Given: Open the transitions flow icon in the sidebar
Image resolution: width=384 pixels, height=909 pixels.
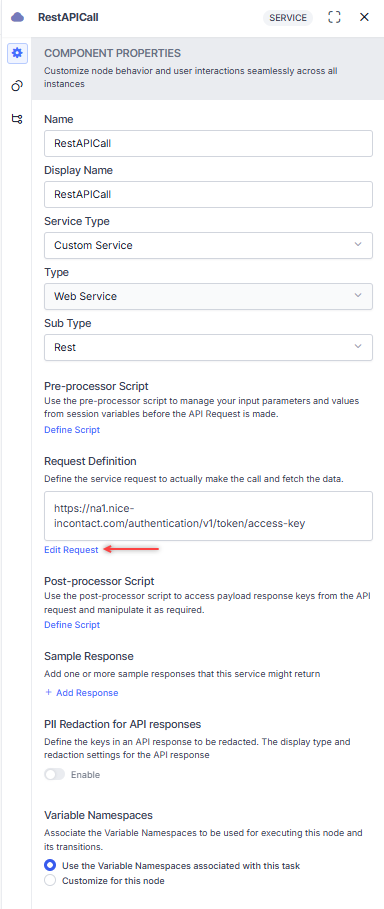Looking at the screenshot, I should (x=17, y=119).
